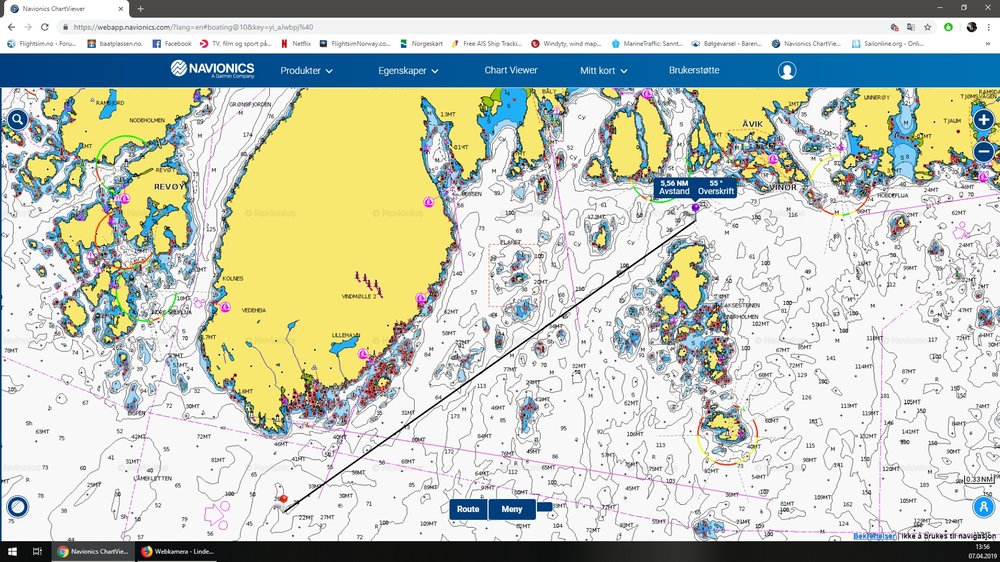Image resolution: width=1000 pixels, height=562 pixels.
Task: Select the VINDMØLLE 2 wind turbine symbol
Action: (x=369, y=283)
